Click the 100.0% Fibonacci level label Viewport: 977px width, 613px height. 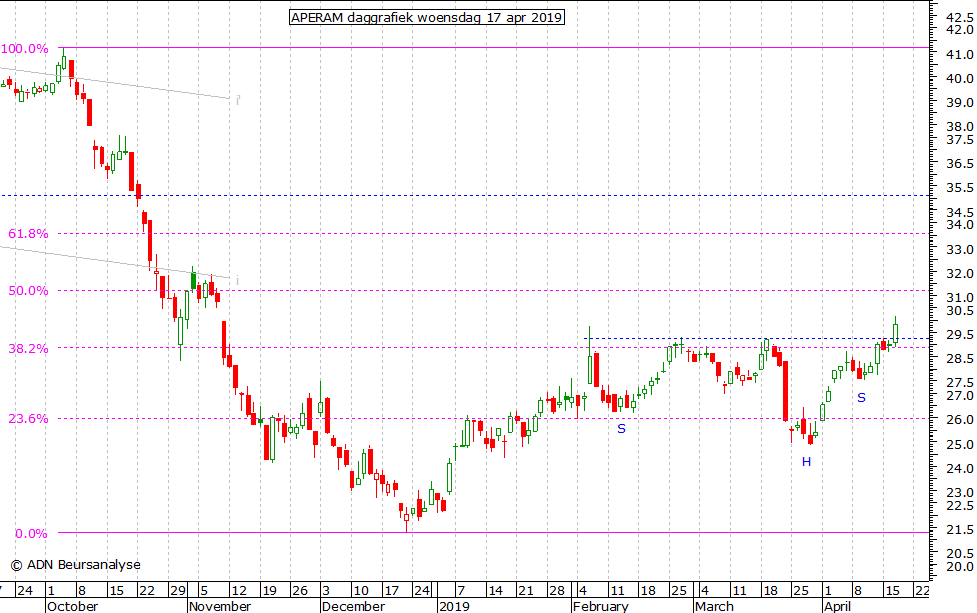pyautogui.click(x=25, y=49)
